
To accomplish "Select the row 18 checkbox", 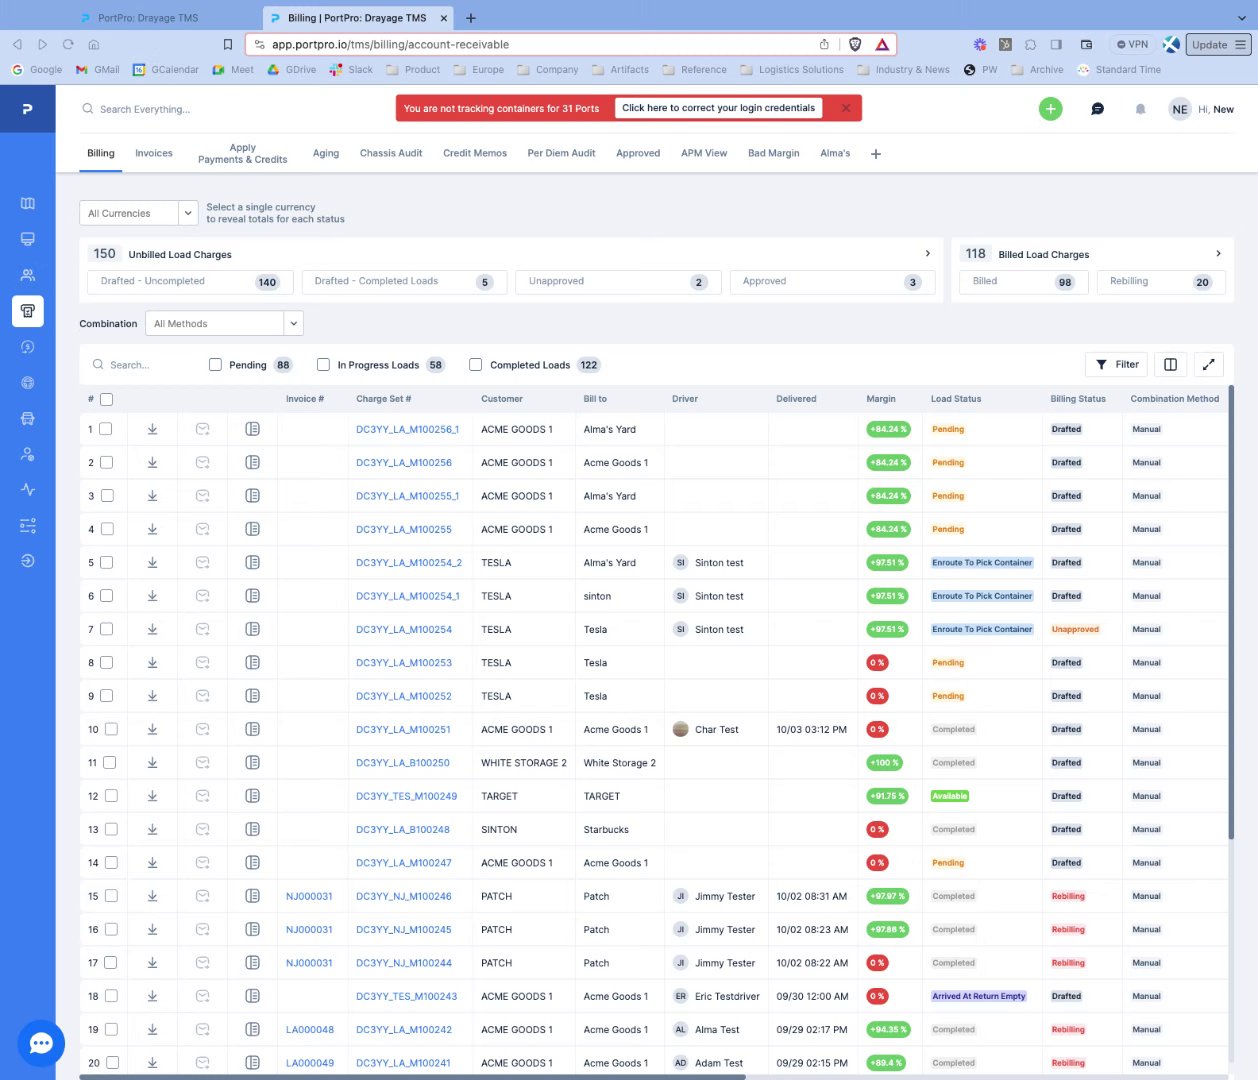I will 110,996.
